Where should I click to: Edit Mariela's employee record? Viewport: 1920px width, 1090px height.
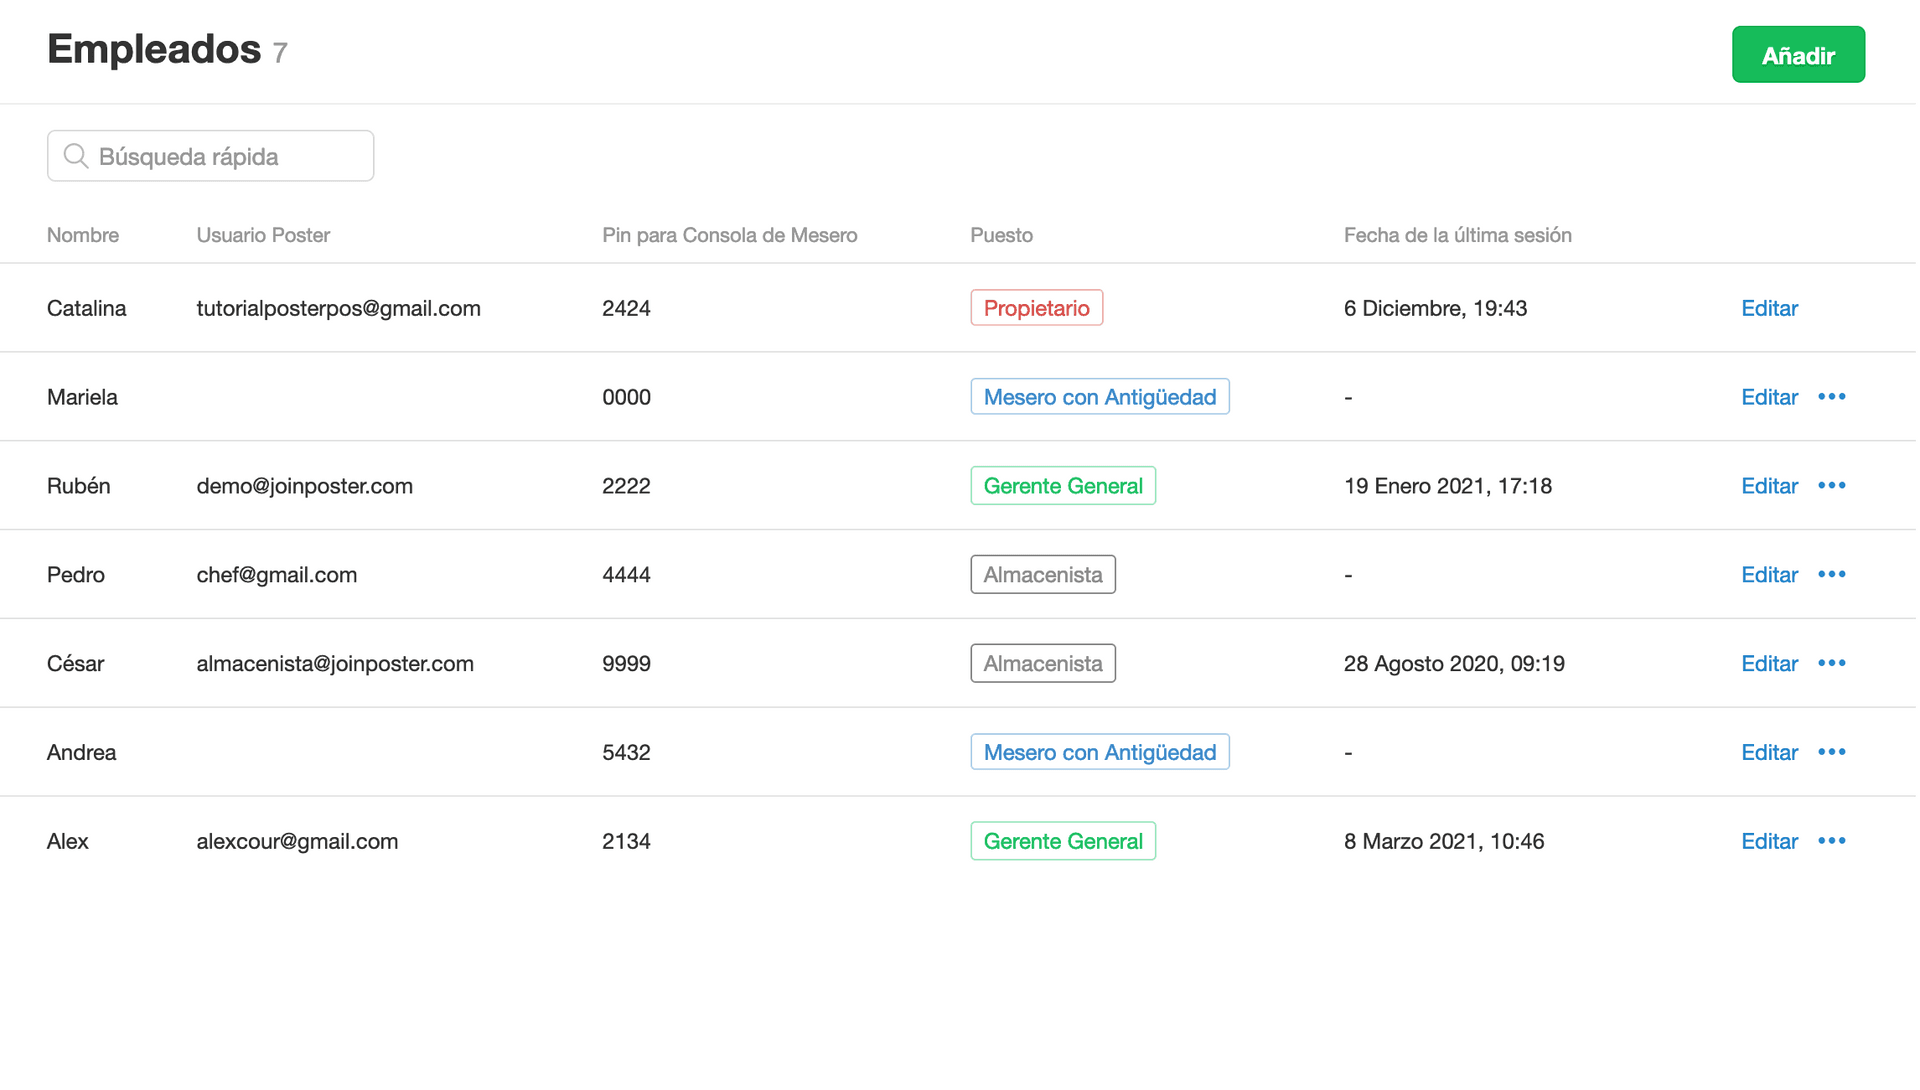click(1769, 397)
